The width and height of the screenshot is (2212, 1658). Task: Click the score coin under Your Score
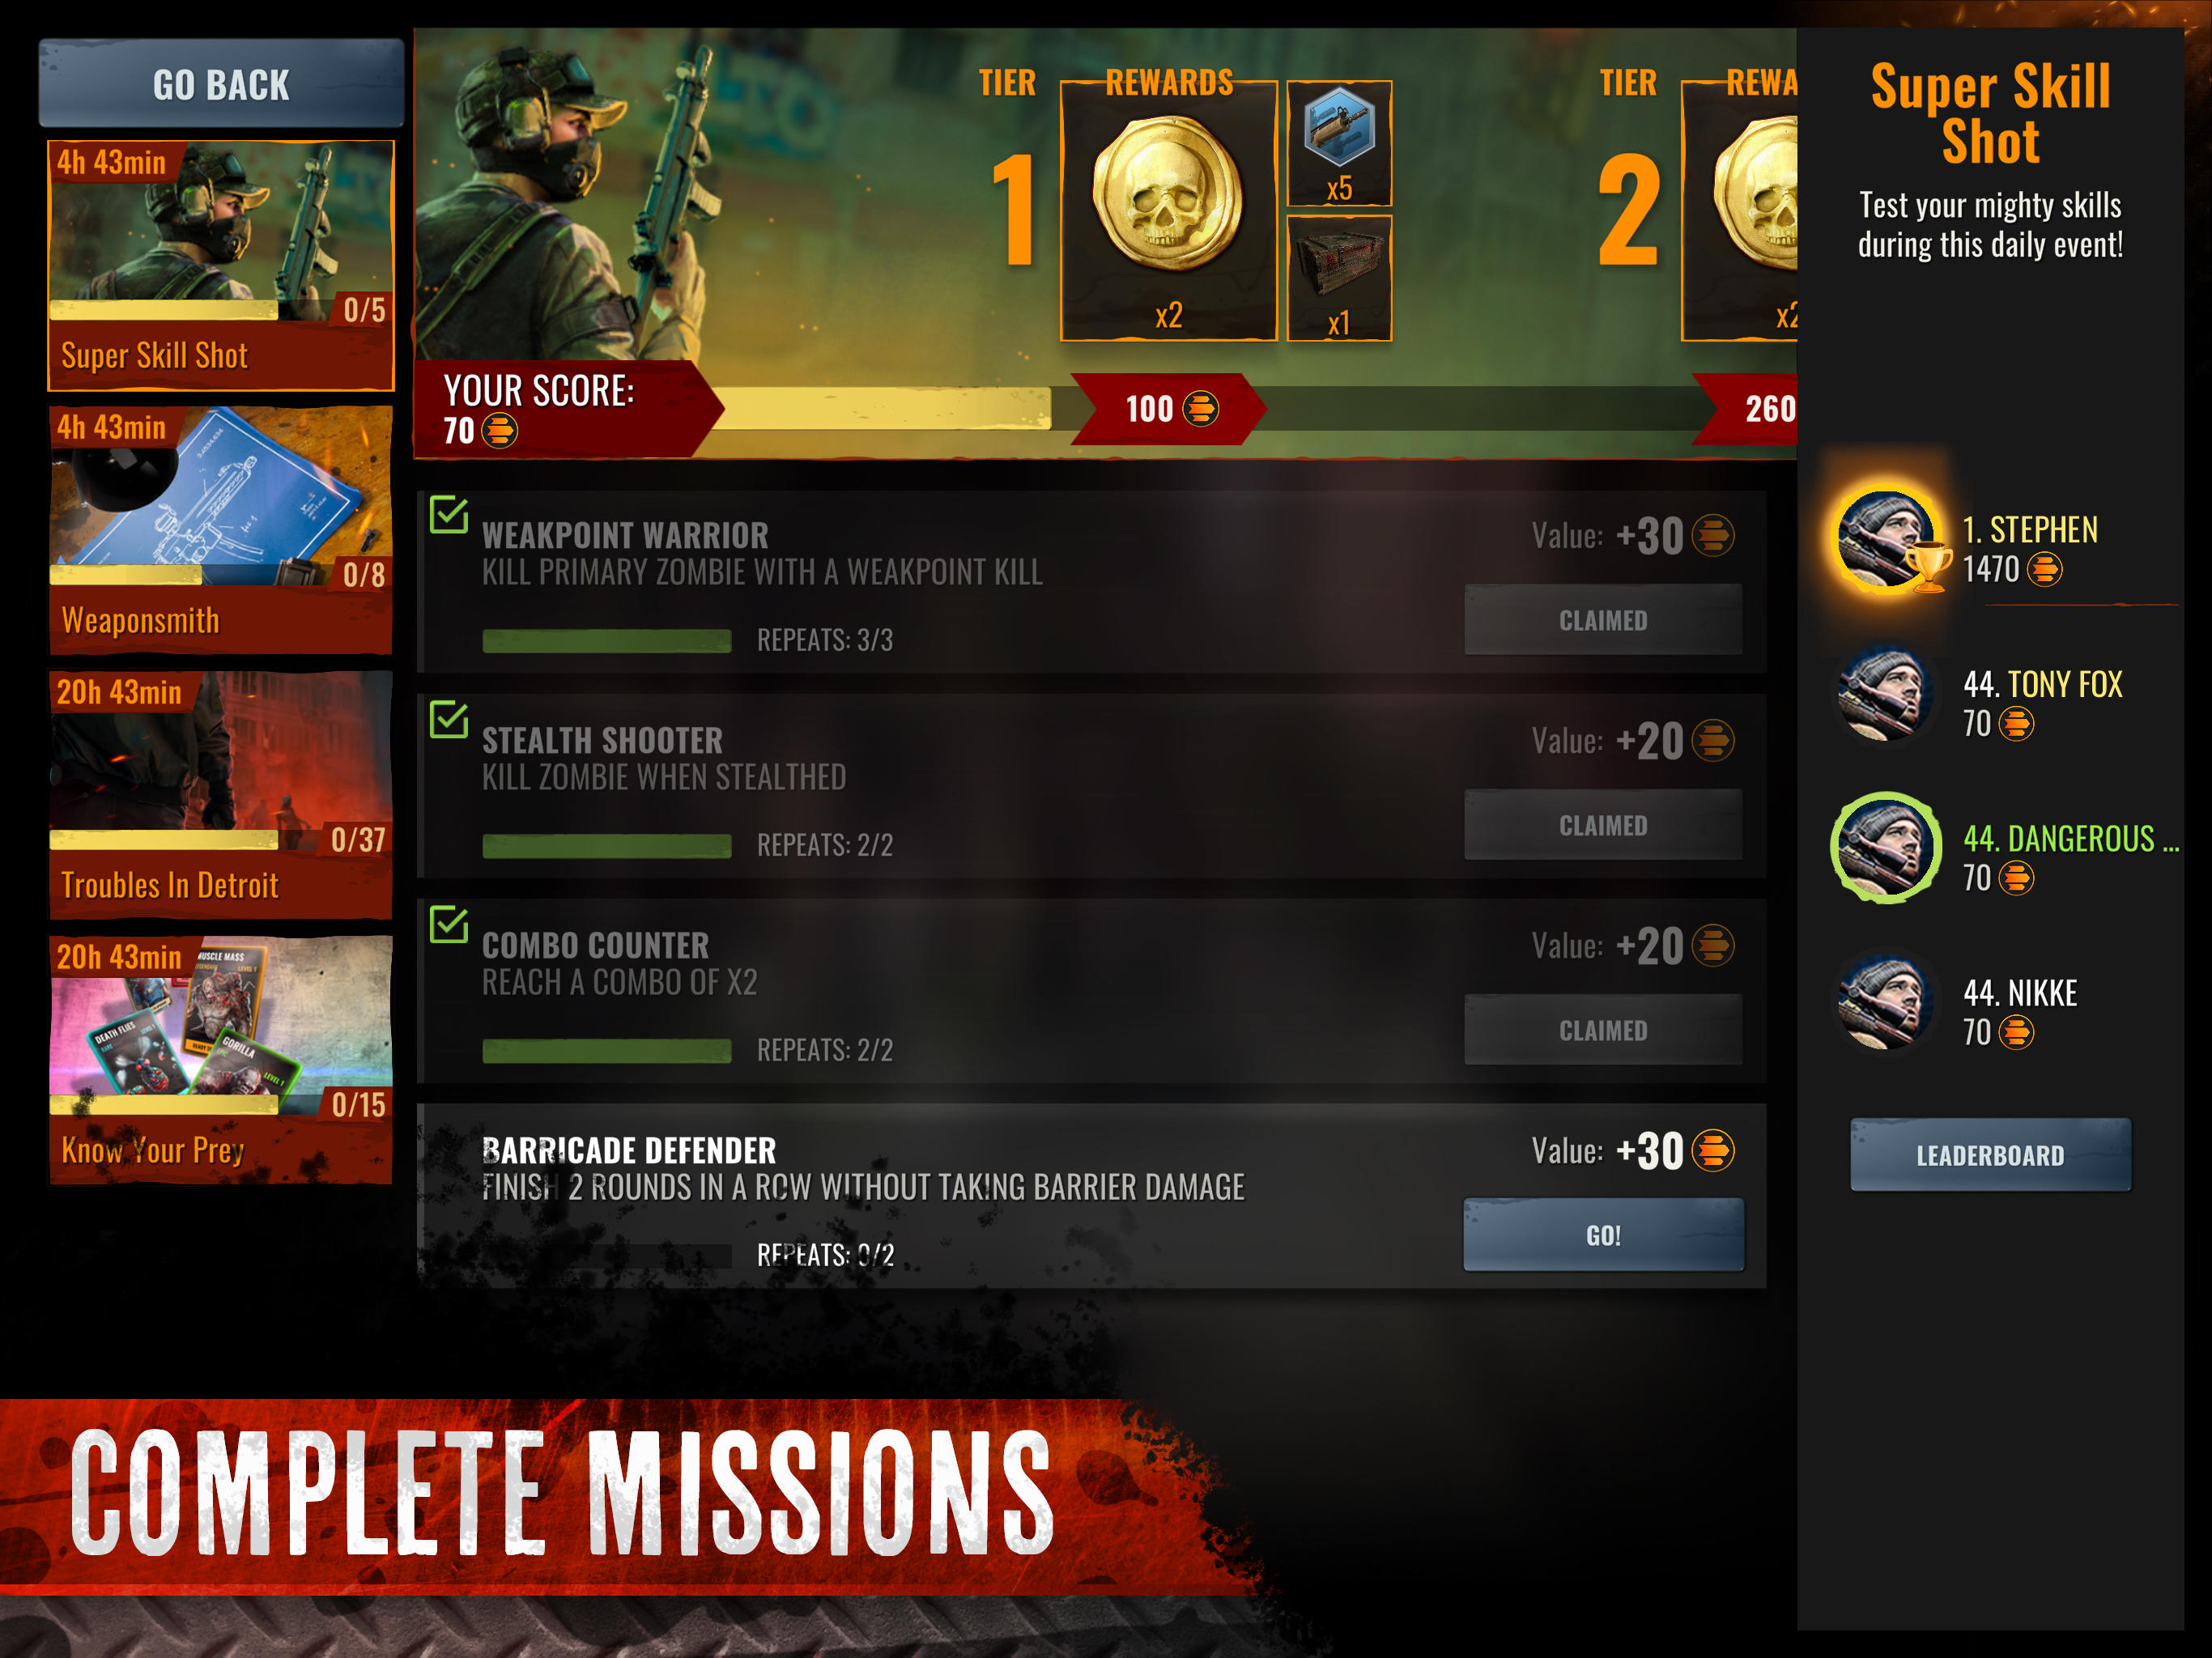499,431
